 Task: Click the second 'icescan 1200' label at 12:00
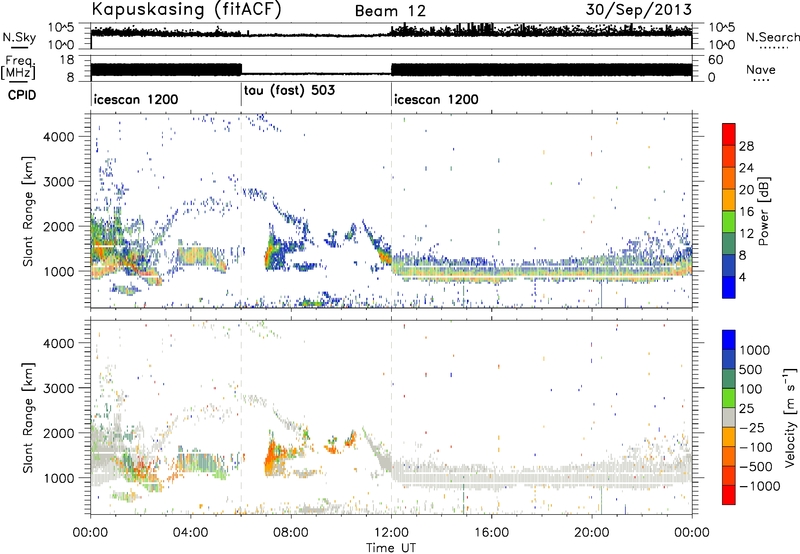click(436, 99)
